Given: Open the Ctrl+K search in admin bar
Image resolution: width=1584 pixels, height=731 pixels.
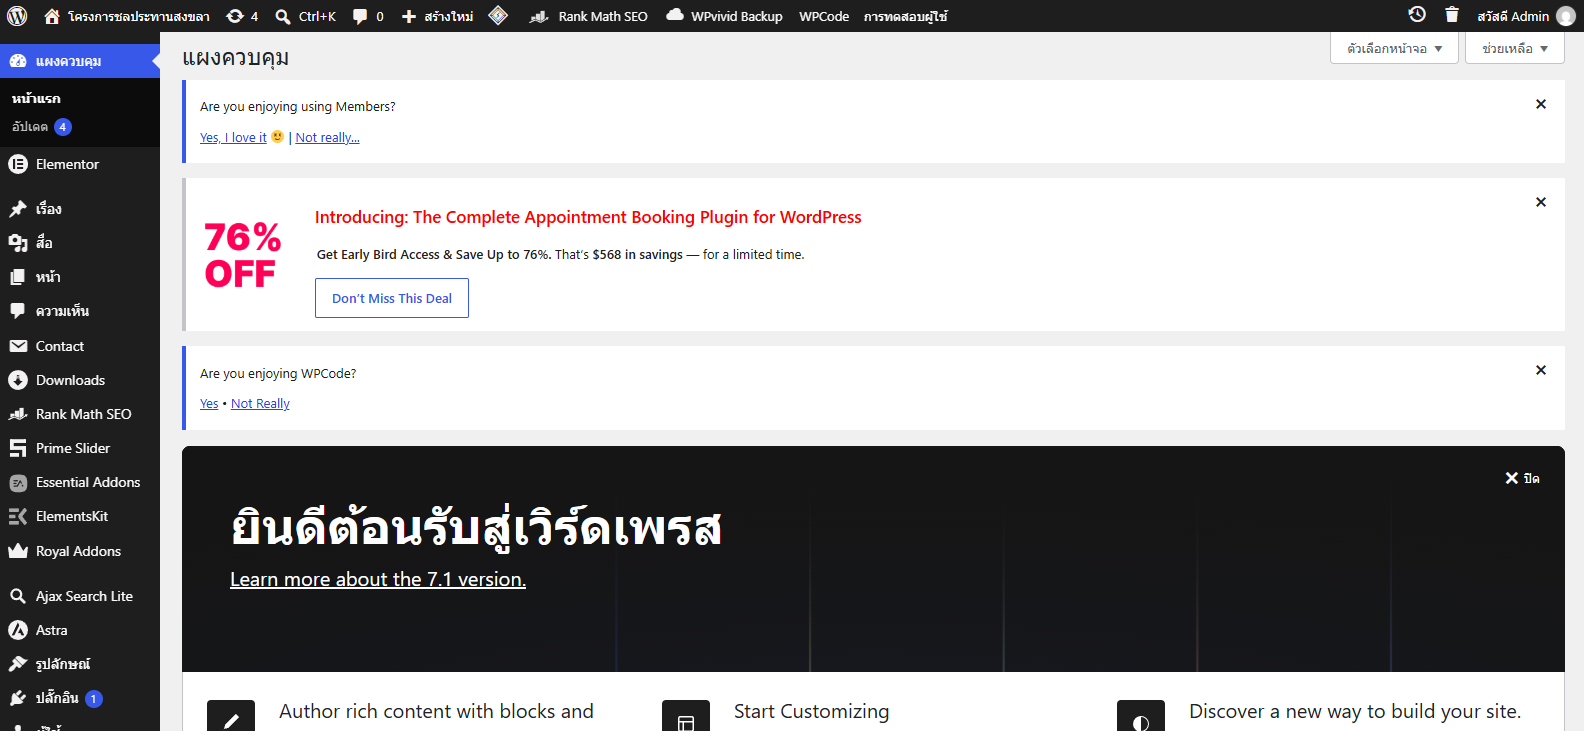Looking at the screenshot, I should (306, 16).
